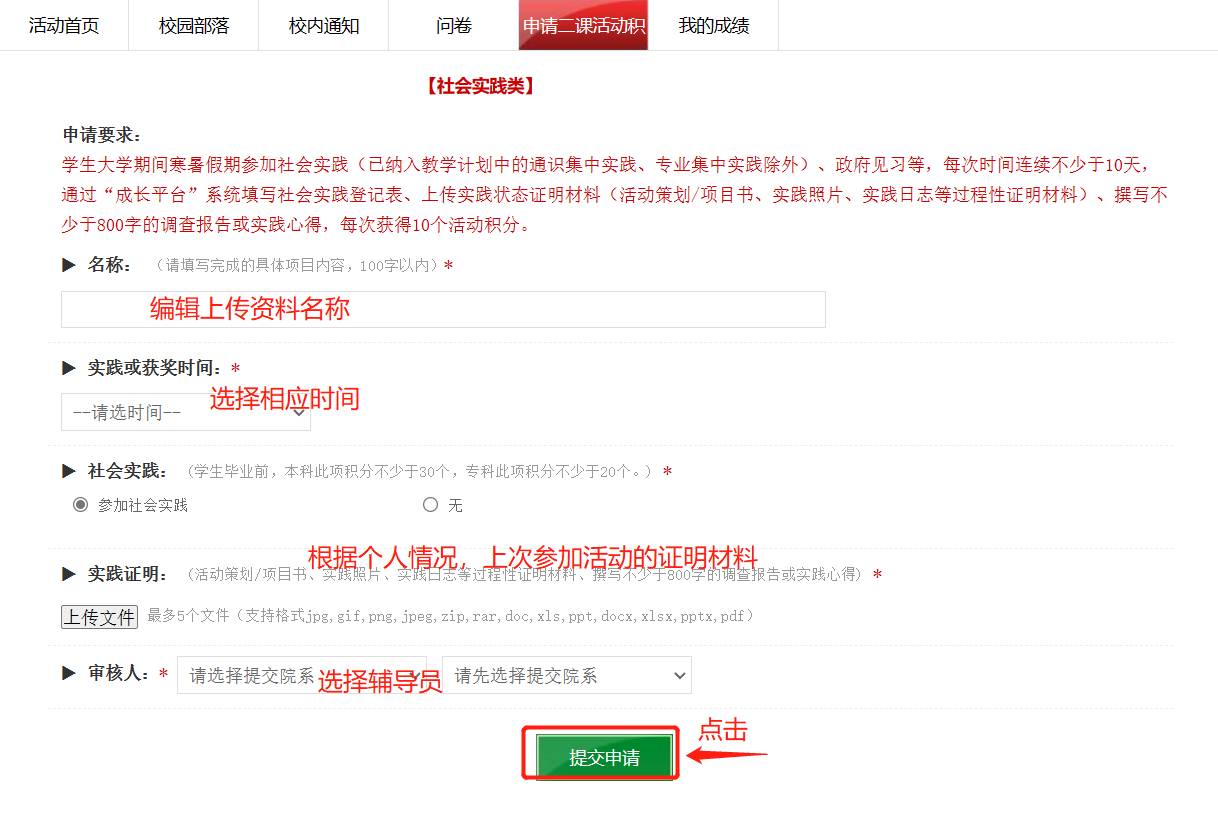Go to 校内通知 tab

(324, 25)
